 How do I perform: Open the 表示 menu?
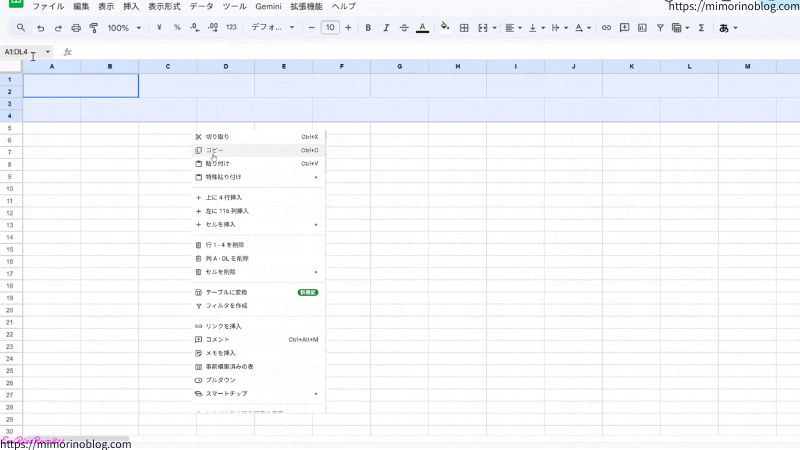(x=106, y=7)
